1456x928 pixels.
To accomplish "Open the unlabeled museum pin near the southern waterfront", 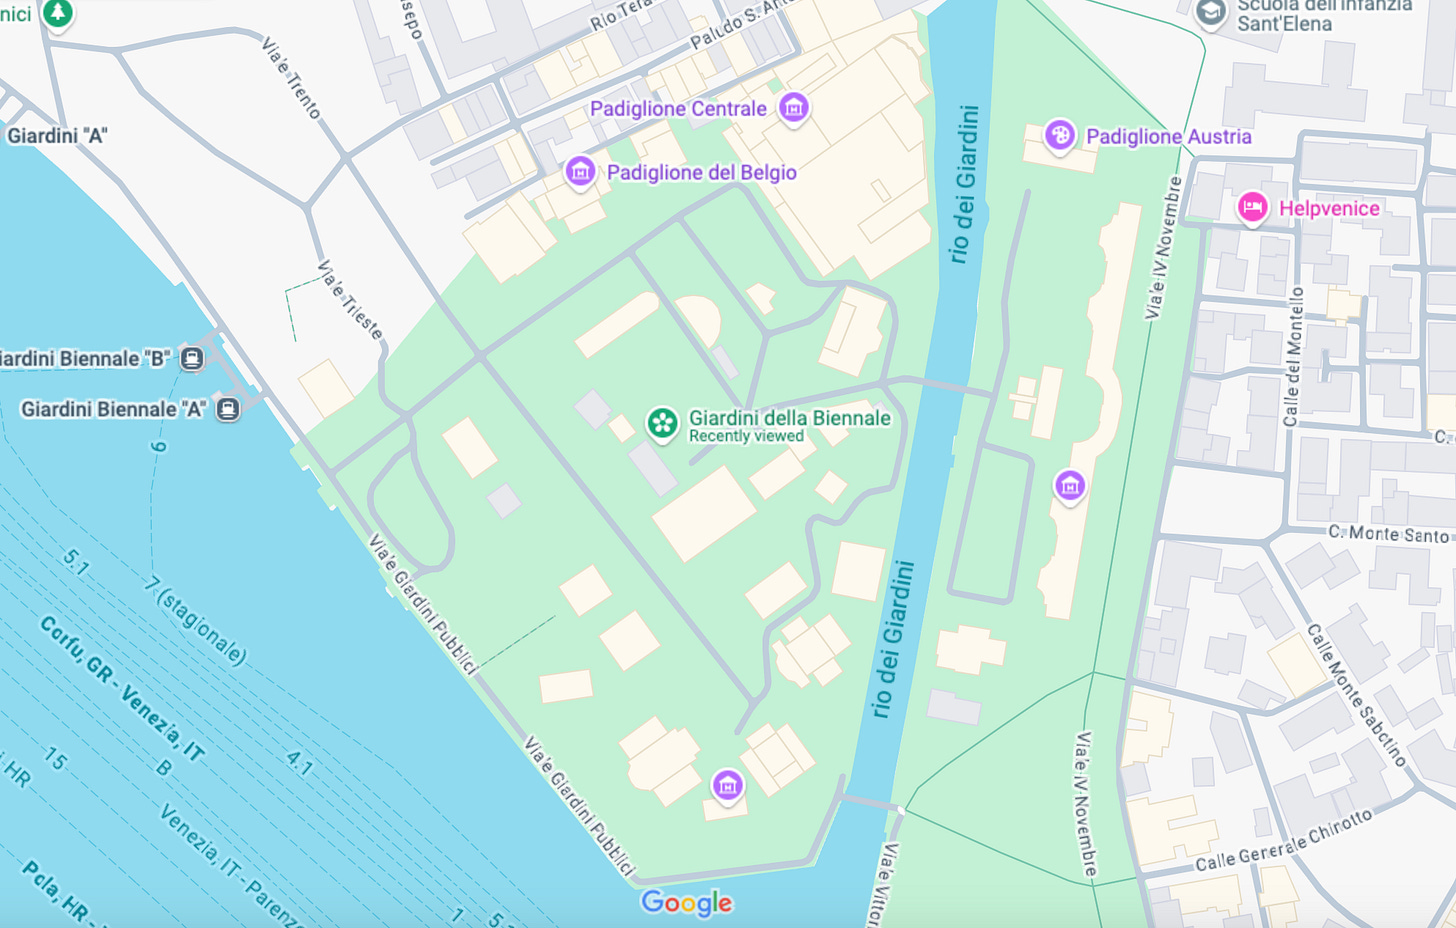I will point(728,785).
